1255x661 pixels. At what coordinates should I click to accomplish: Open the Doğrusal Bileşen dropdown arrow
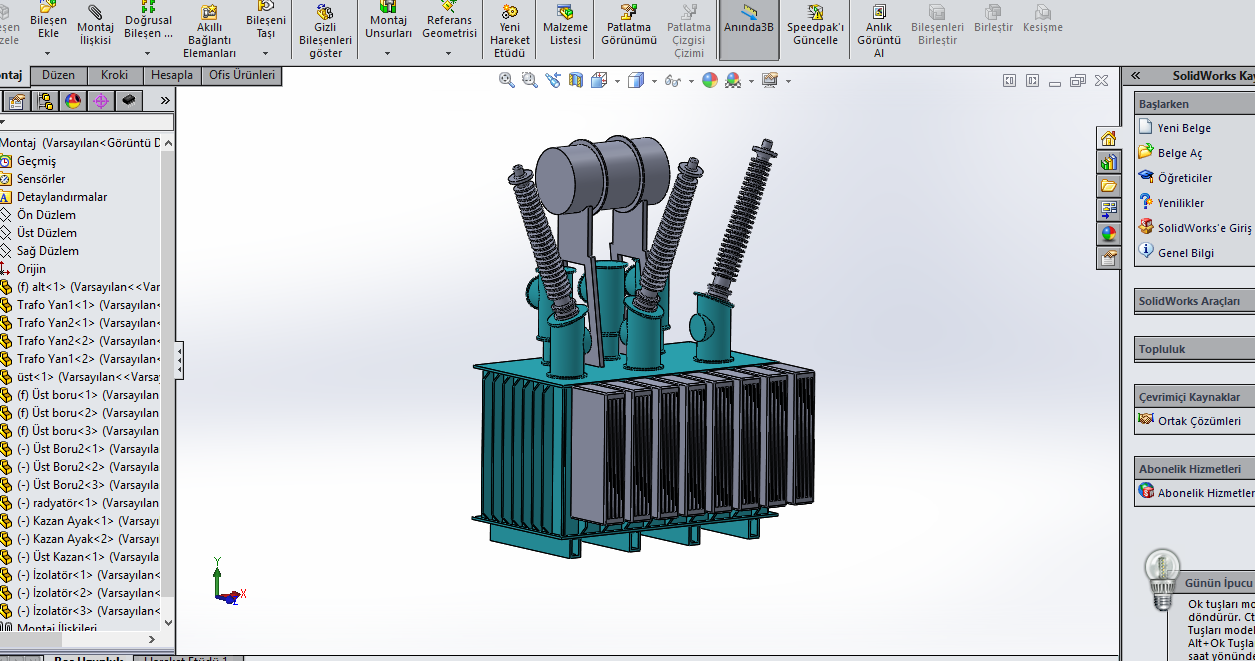tap(147, 53)
